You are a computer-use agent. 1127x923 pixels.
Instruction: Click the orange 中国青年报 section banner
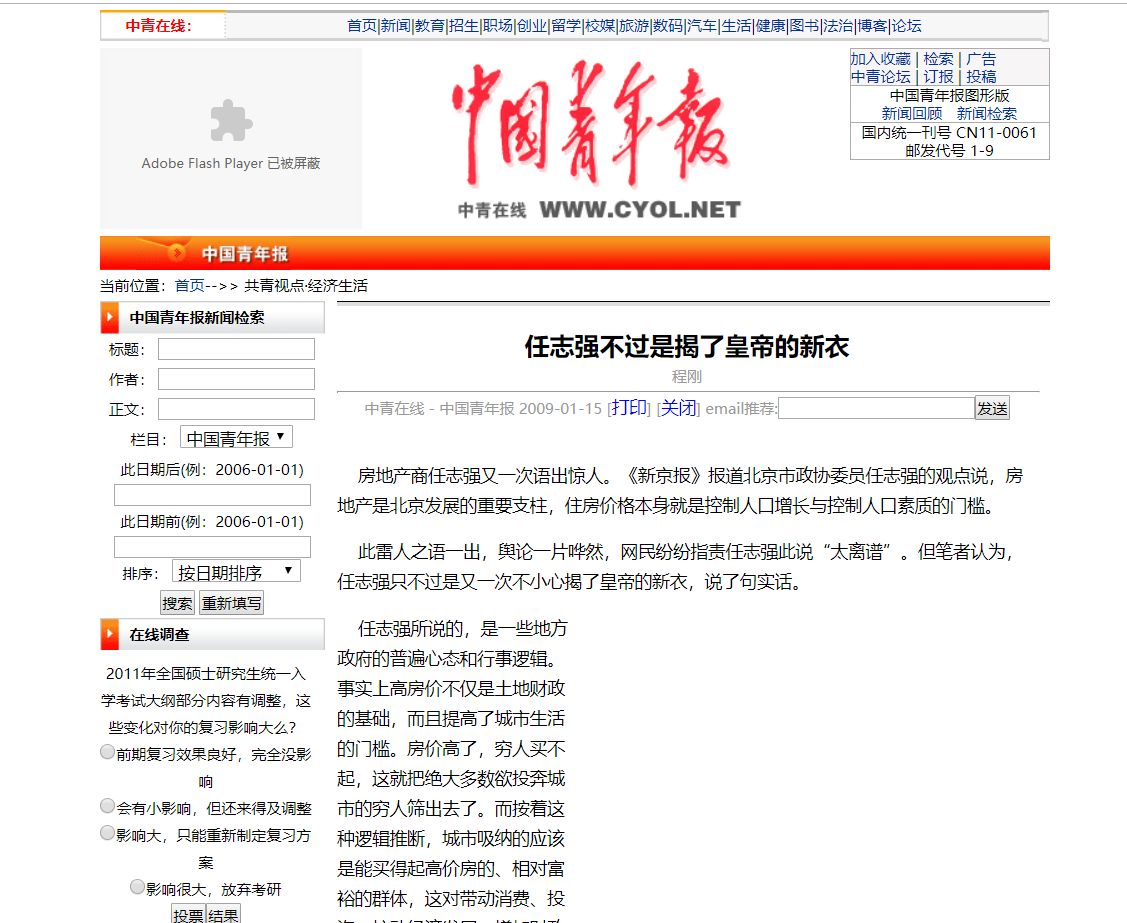tap(575, 253)
